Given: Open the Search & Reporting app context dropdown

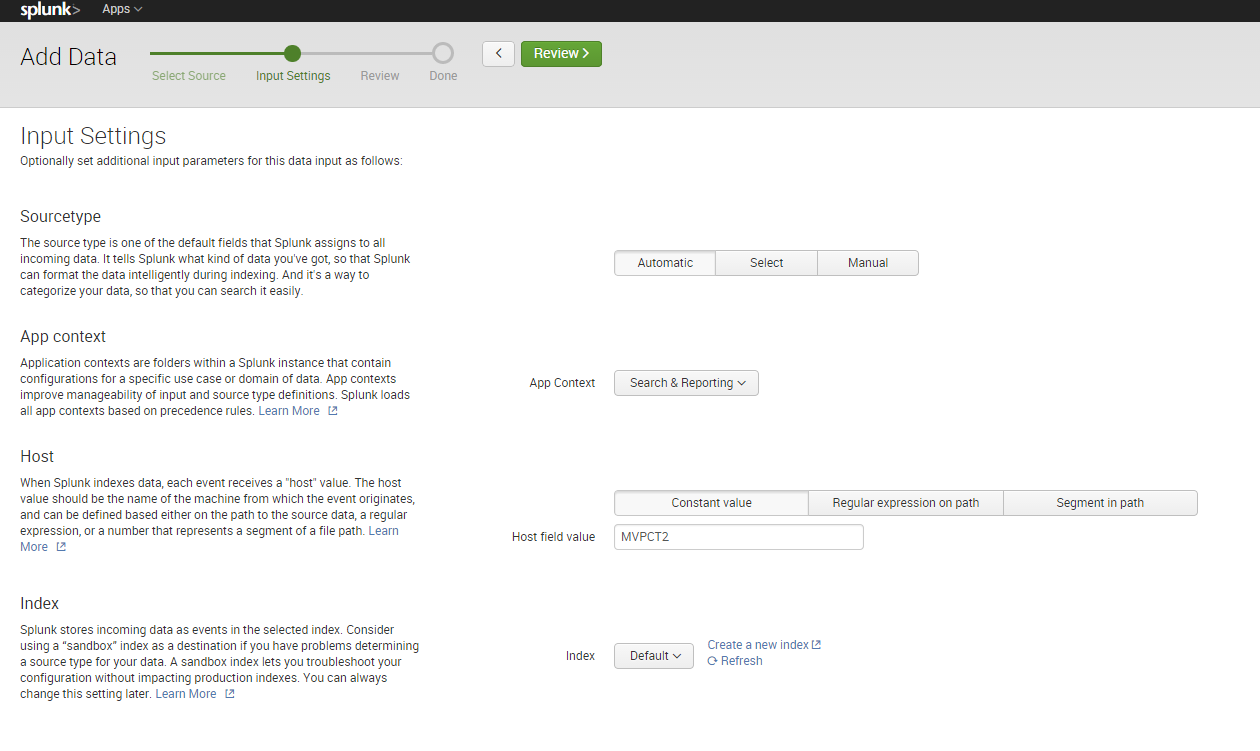Looking at the screenshot, I should coord(686,383).
